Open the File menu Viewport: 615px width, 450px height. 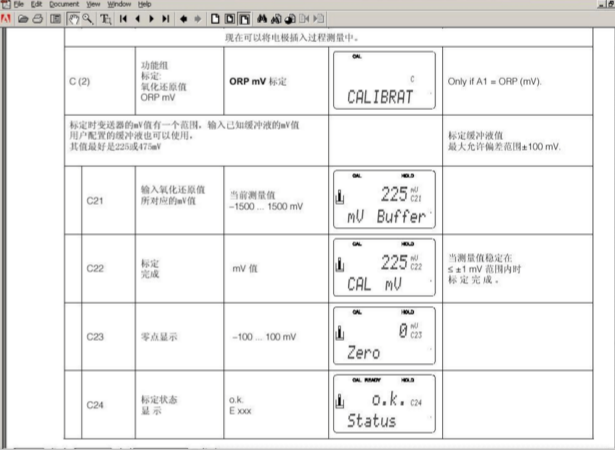pyautogui.click(x=20, y=5)
